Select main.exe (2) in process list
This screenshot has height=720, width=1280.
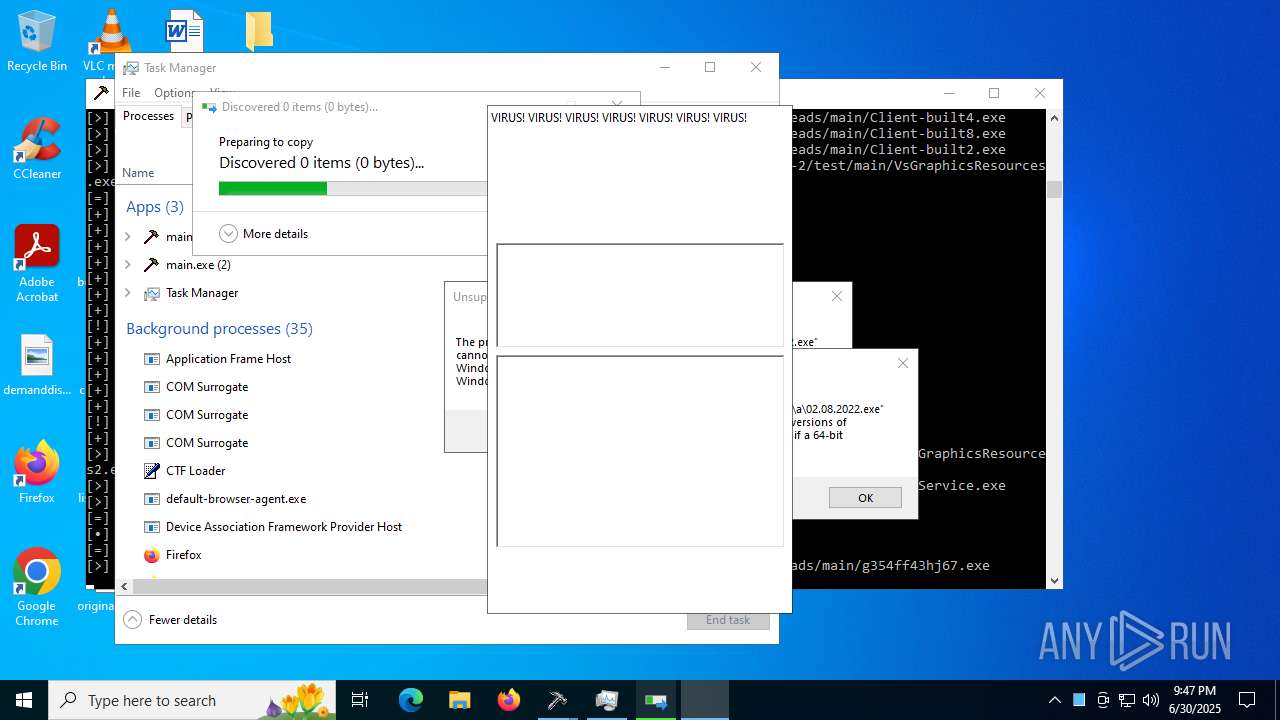click(198, 265)
